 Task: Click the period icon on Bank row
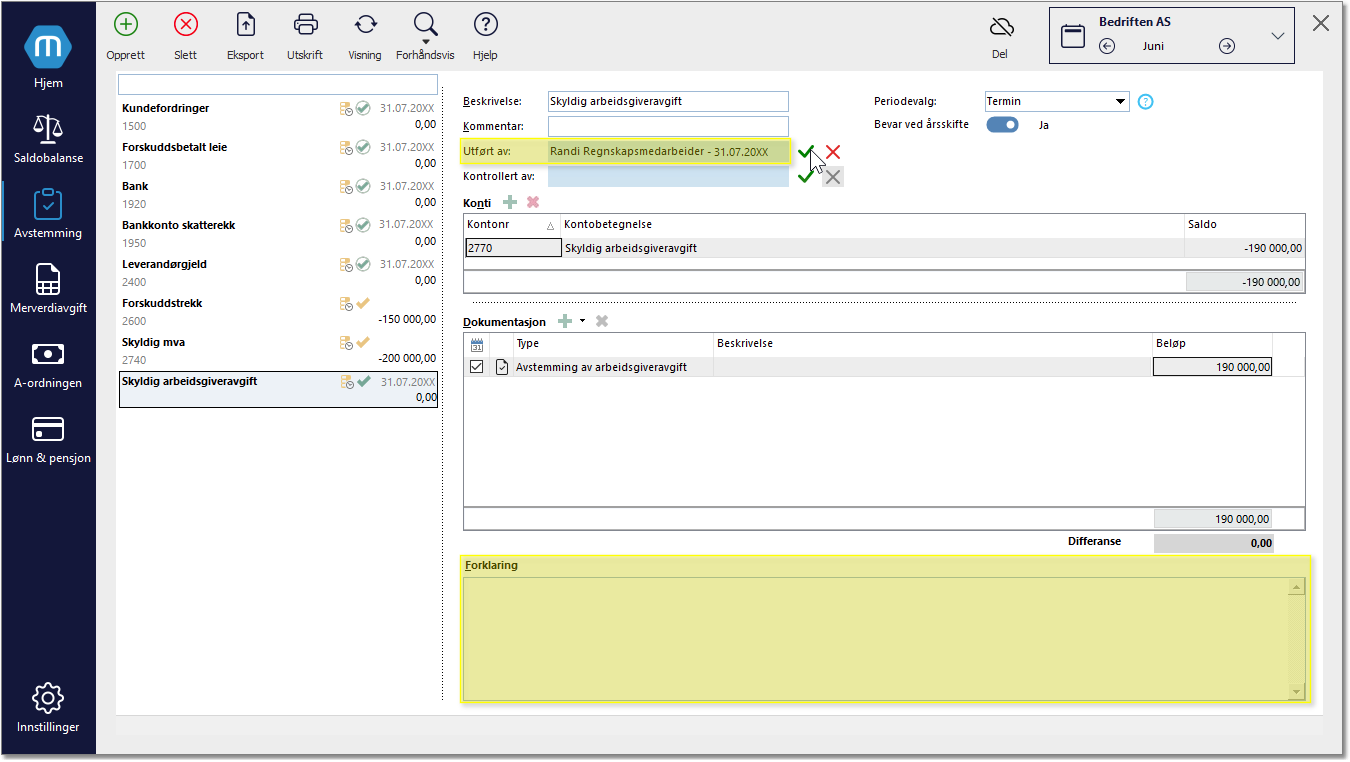(347, 186)
